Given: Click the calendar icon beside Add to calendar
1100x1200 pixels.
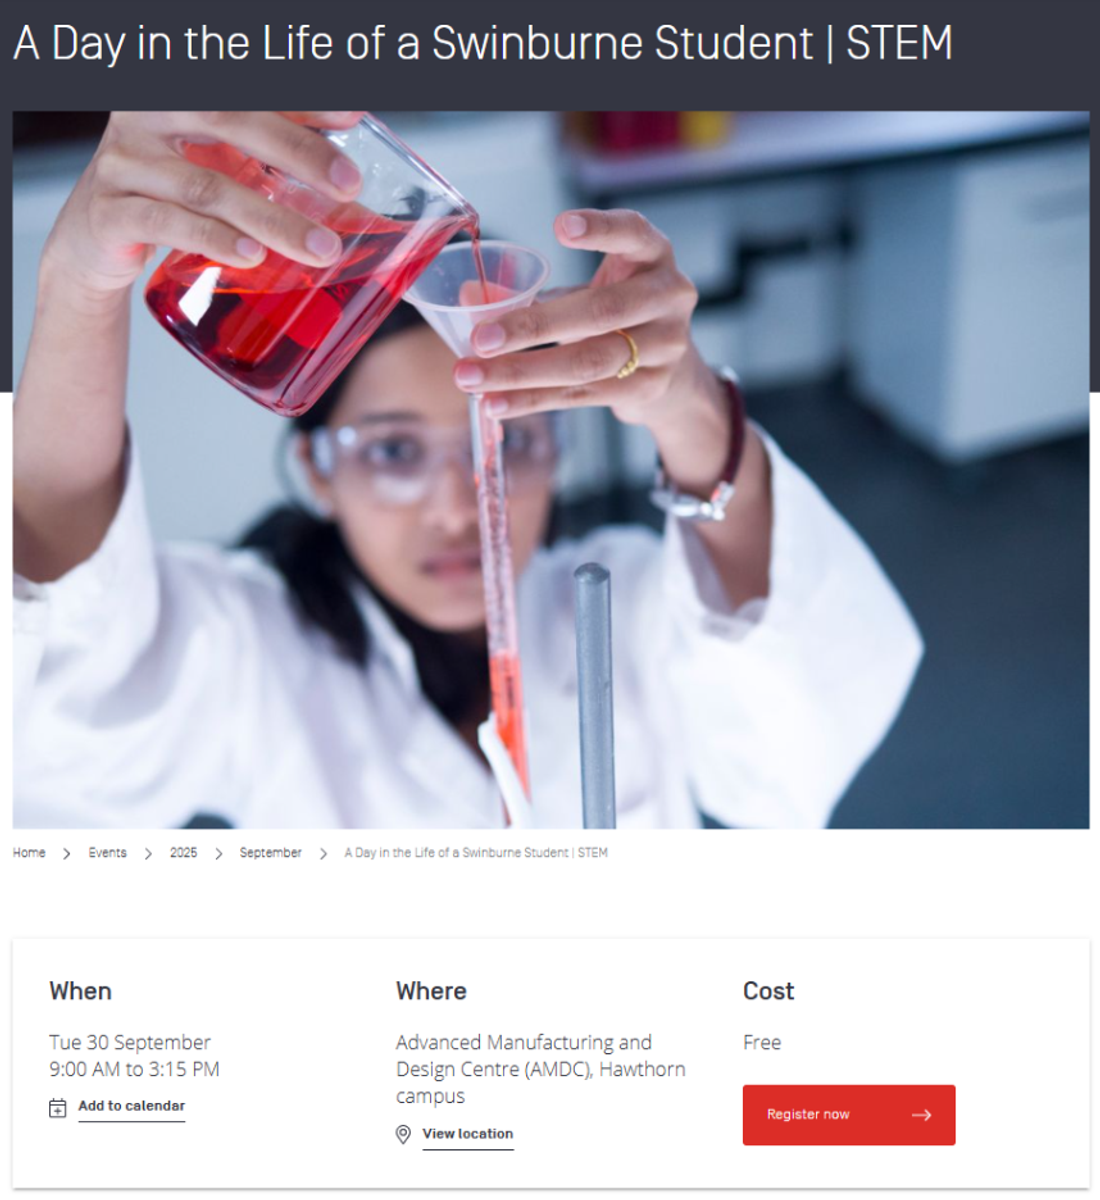Looking at the screenshot, I should [x=58, y=1108].
